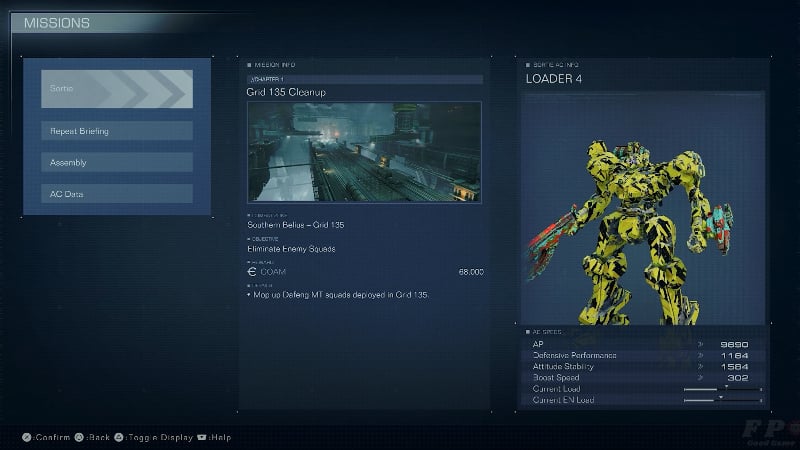800x450 pixels.
Task: Click the Confirm button prompt icon
Action: (x=27, y=437)
